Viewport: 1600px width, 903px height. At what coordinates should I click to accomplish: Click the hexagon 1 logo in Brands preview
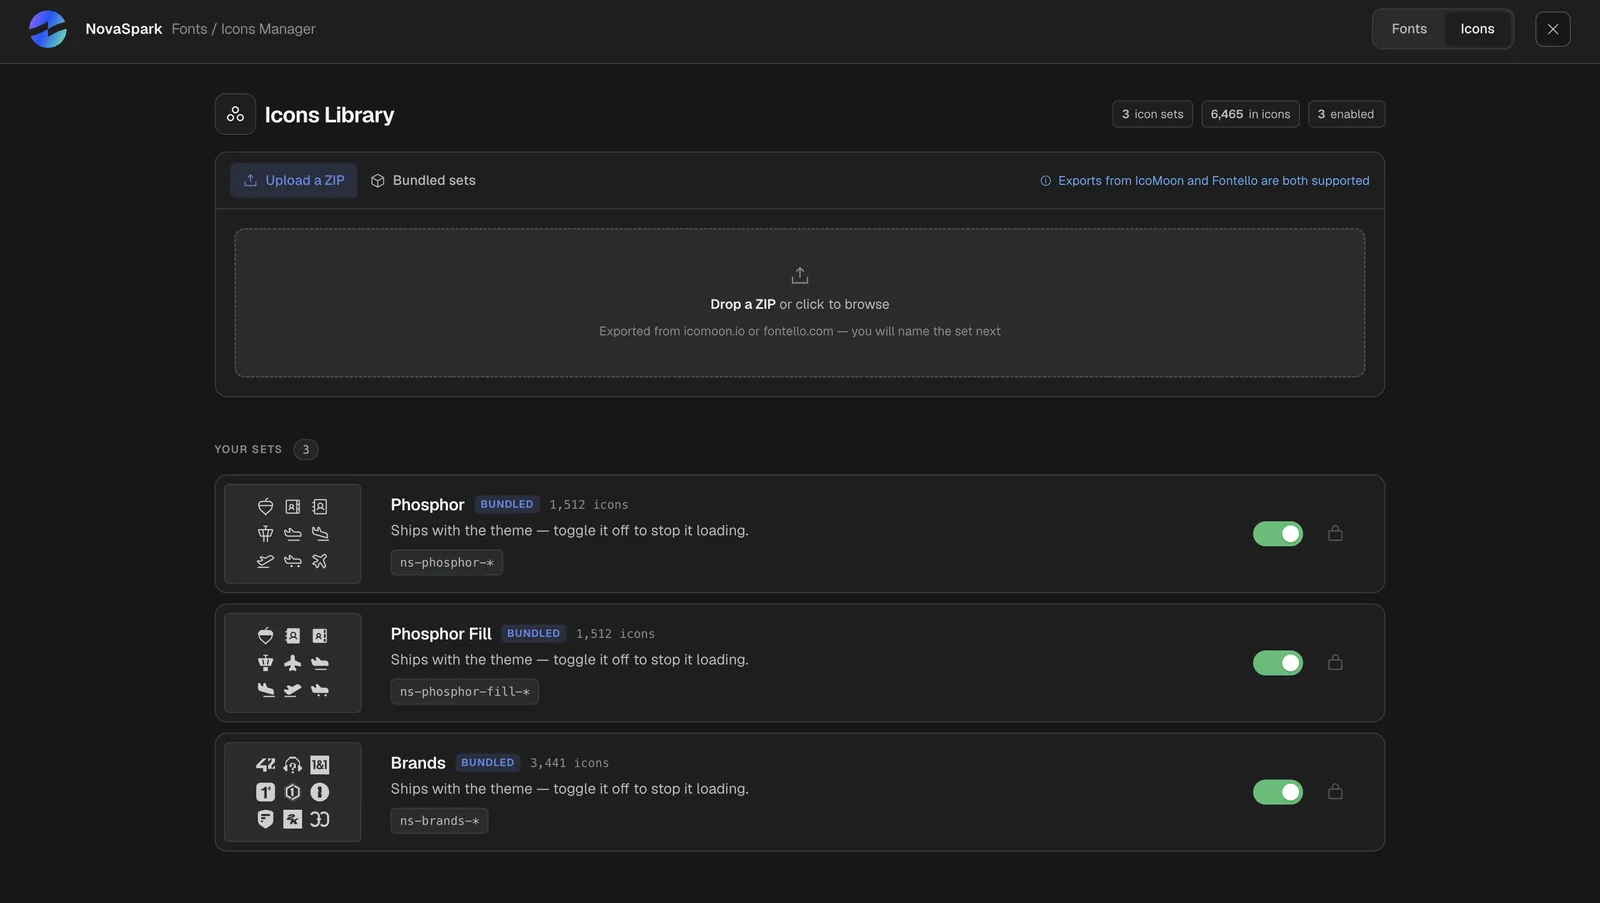(292, 792)
